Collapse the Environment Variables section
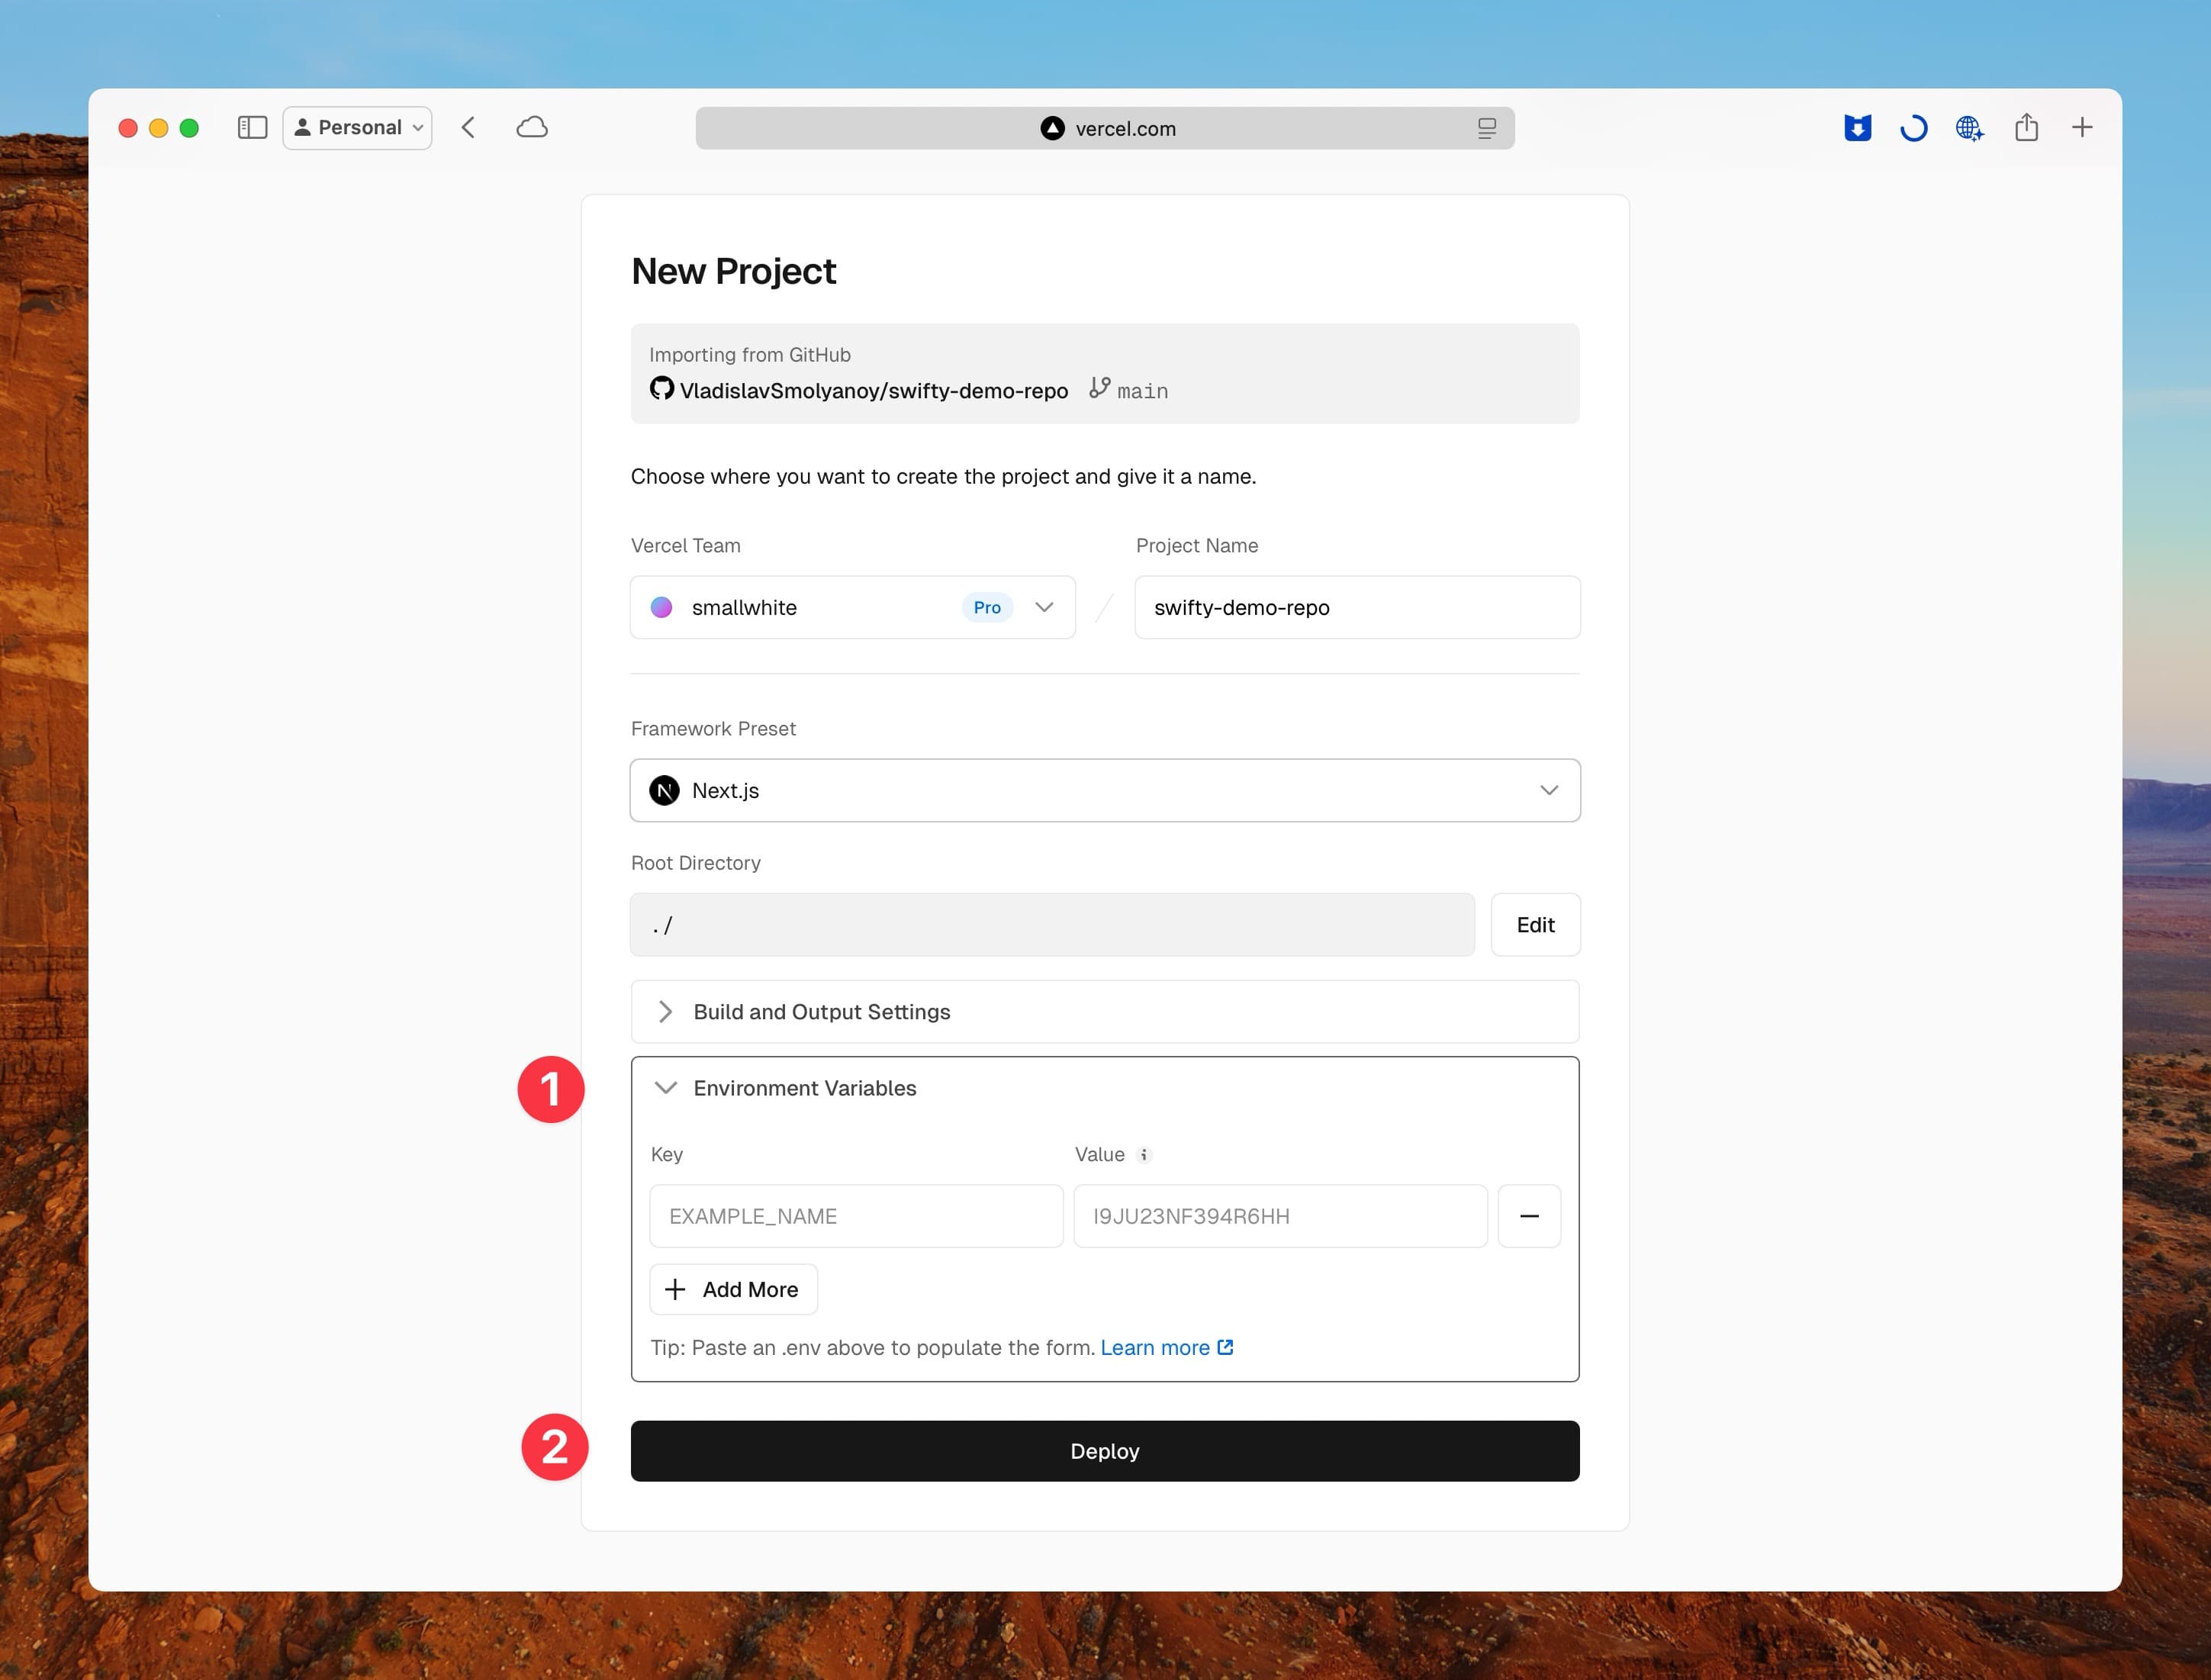Viewport: 2211px width, 1680px height. (x=1105, y=1088)
